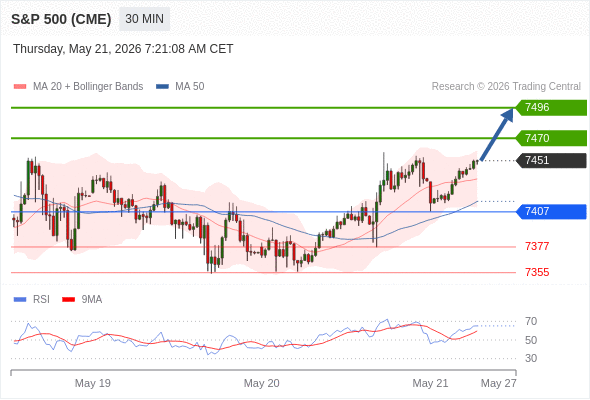The width and height of the screenshot is (590, 400).
Task: Click the blue MA 50 legend swatch
Action: 163,87
